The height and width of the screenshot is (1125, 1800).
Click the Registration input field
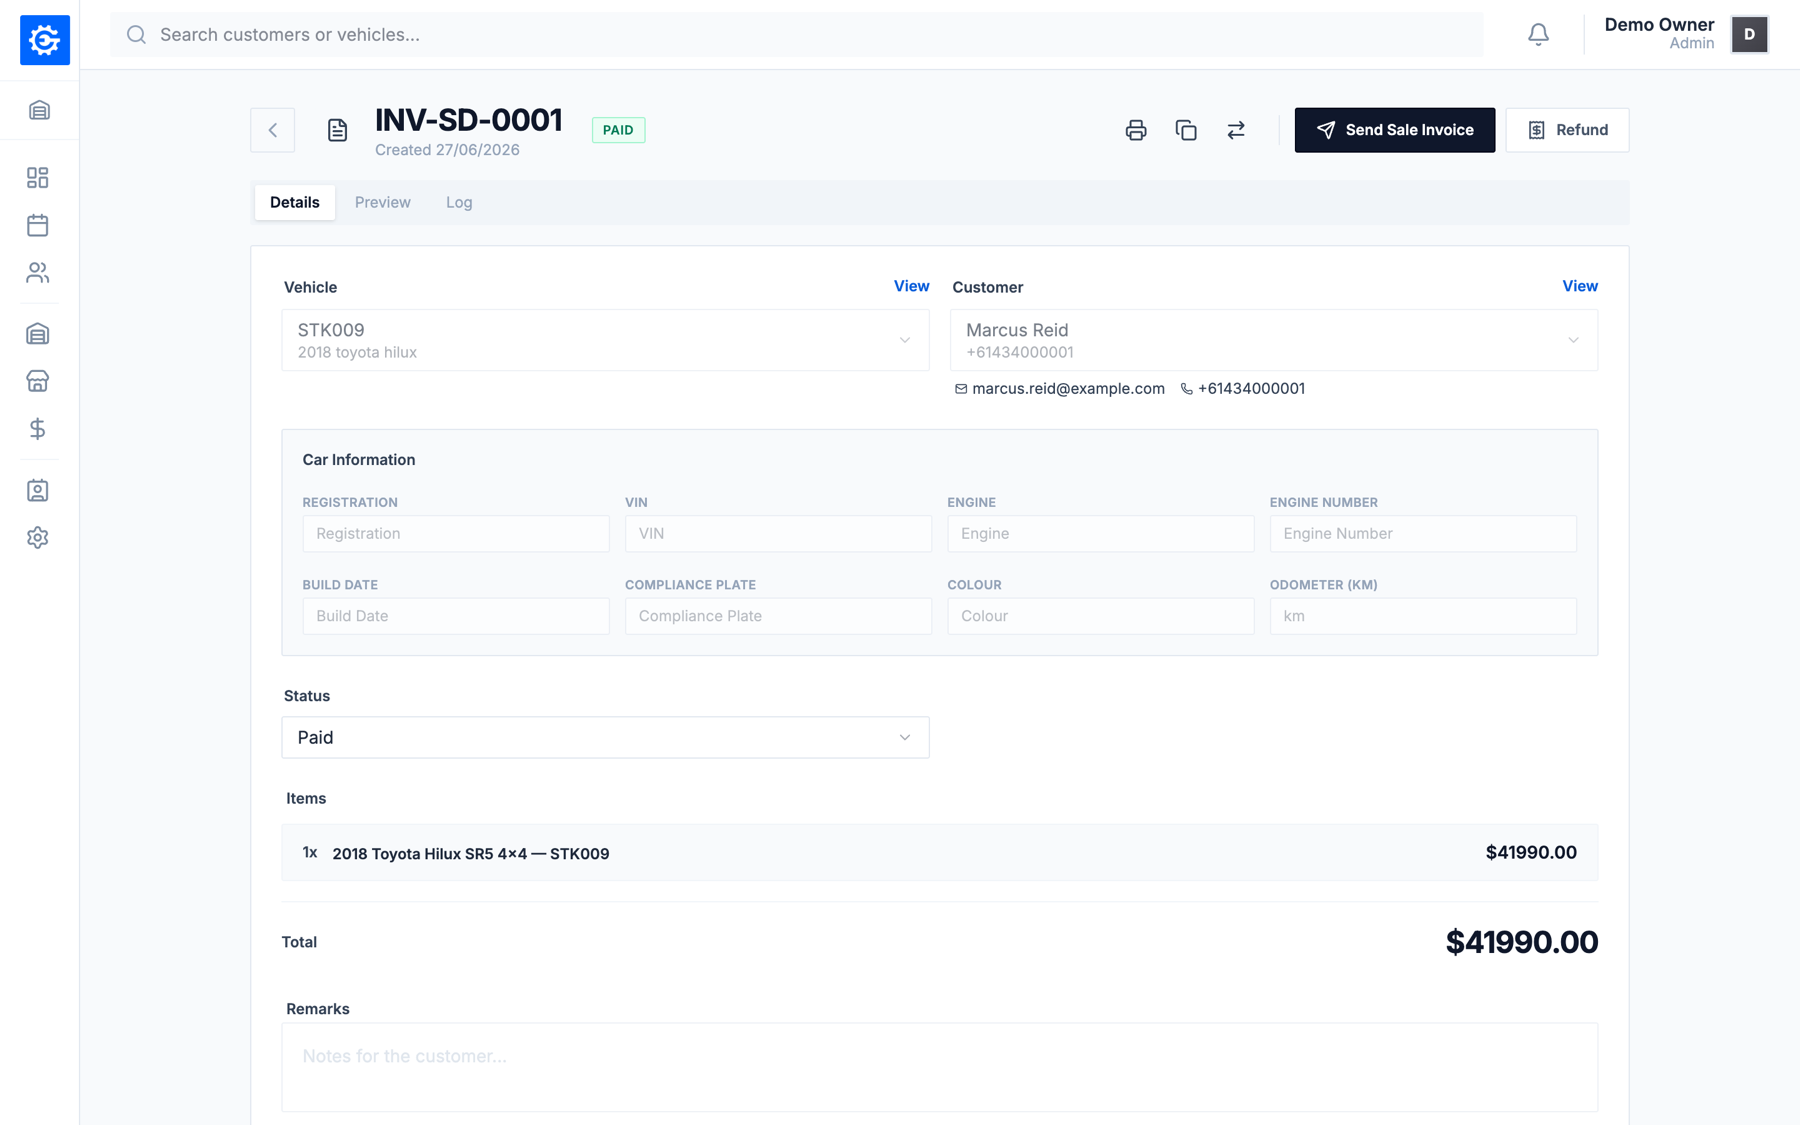click(456, 534)
